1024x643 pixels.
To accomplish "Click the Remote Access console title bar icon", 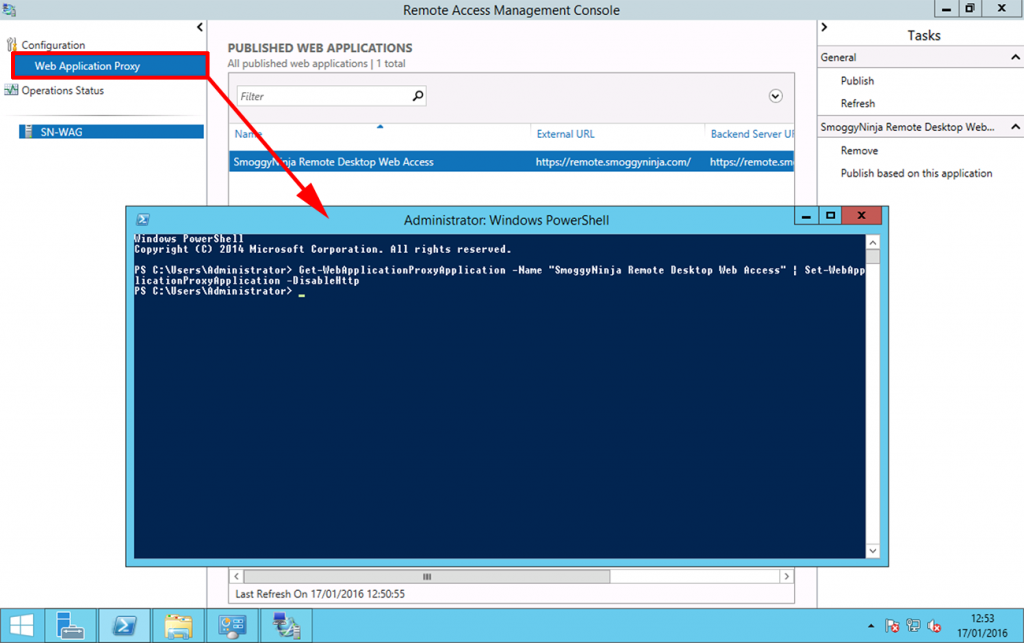I will (x=9, y=10).
